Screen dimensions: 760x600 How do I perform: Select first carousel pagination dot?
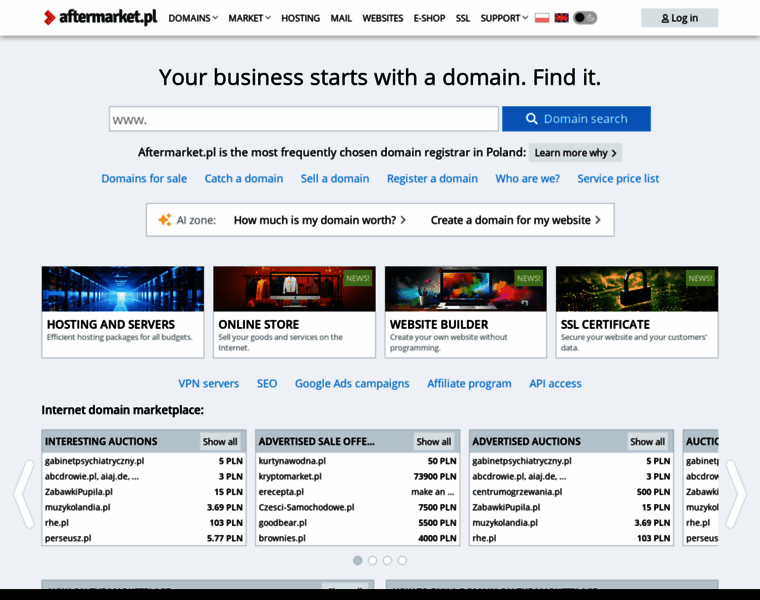point(358,560)
